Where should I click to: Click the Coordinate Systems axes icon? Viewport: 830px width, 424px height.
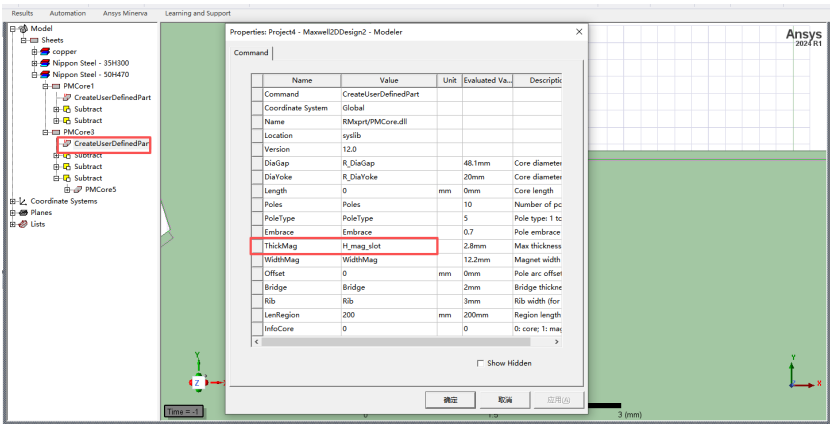[x=23, y=201]
